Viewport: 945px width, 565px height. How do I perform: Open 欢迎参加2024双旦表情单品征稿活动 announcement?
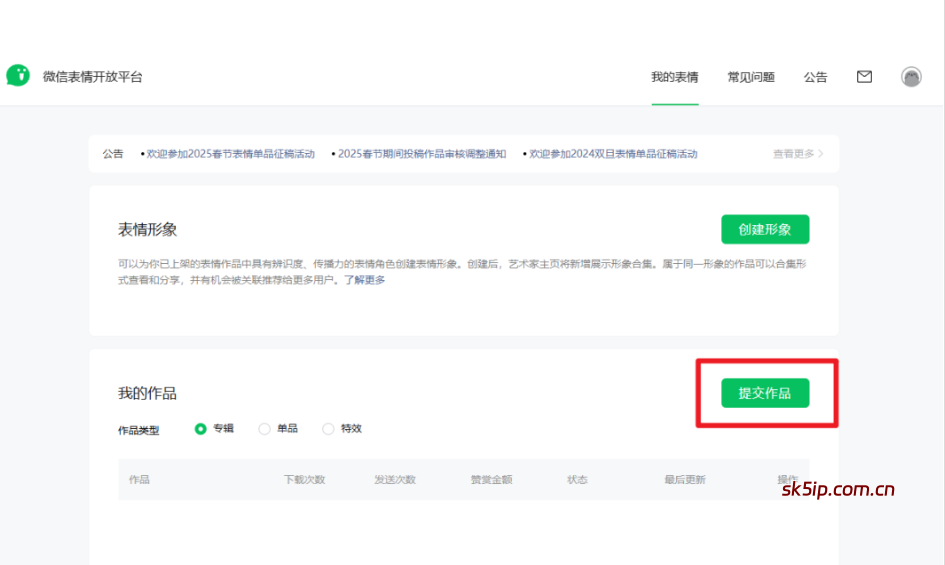[613, 154]
